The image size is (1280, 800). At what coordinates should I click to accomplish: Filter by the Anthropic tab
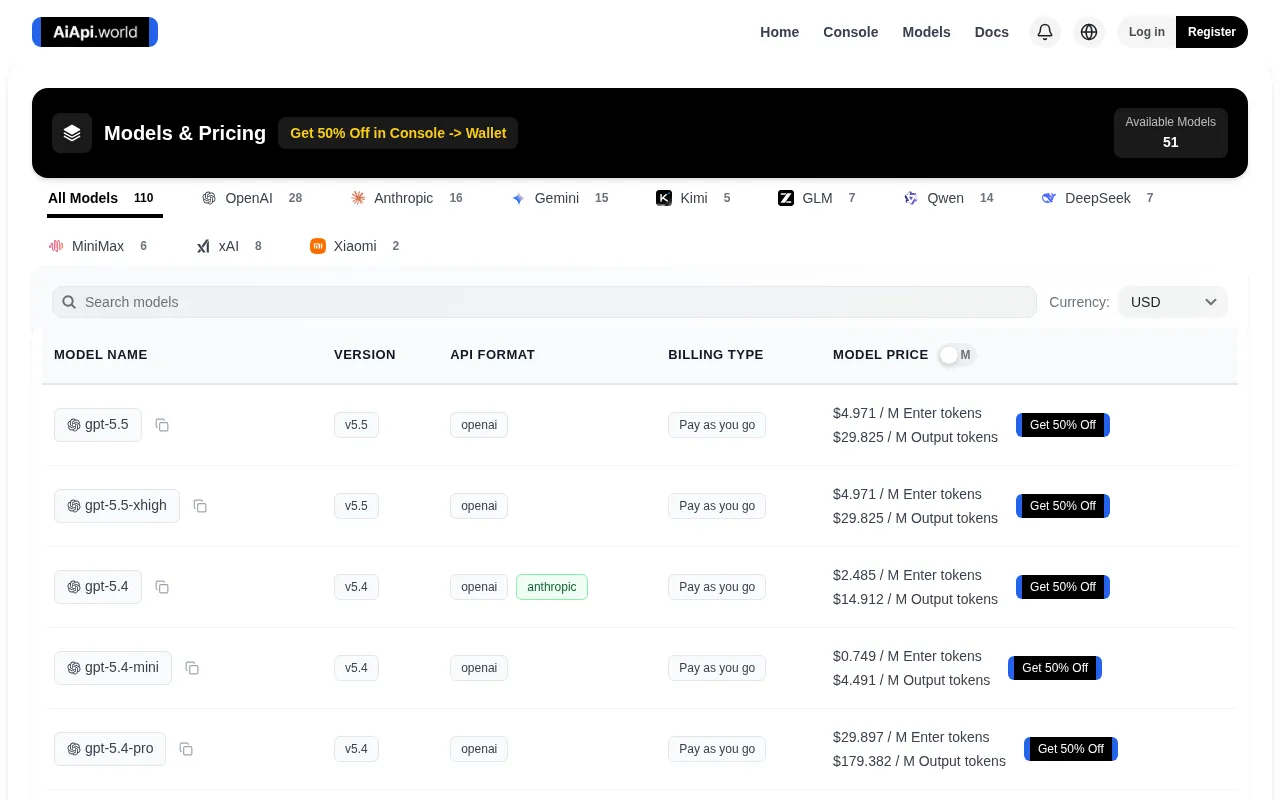coord(407,198)
